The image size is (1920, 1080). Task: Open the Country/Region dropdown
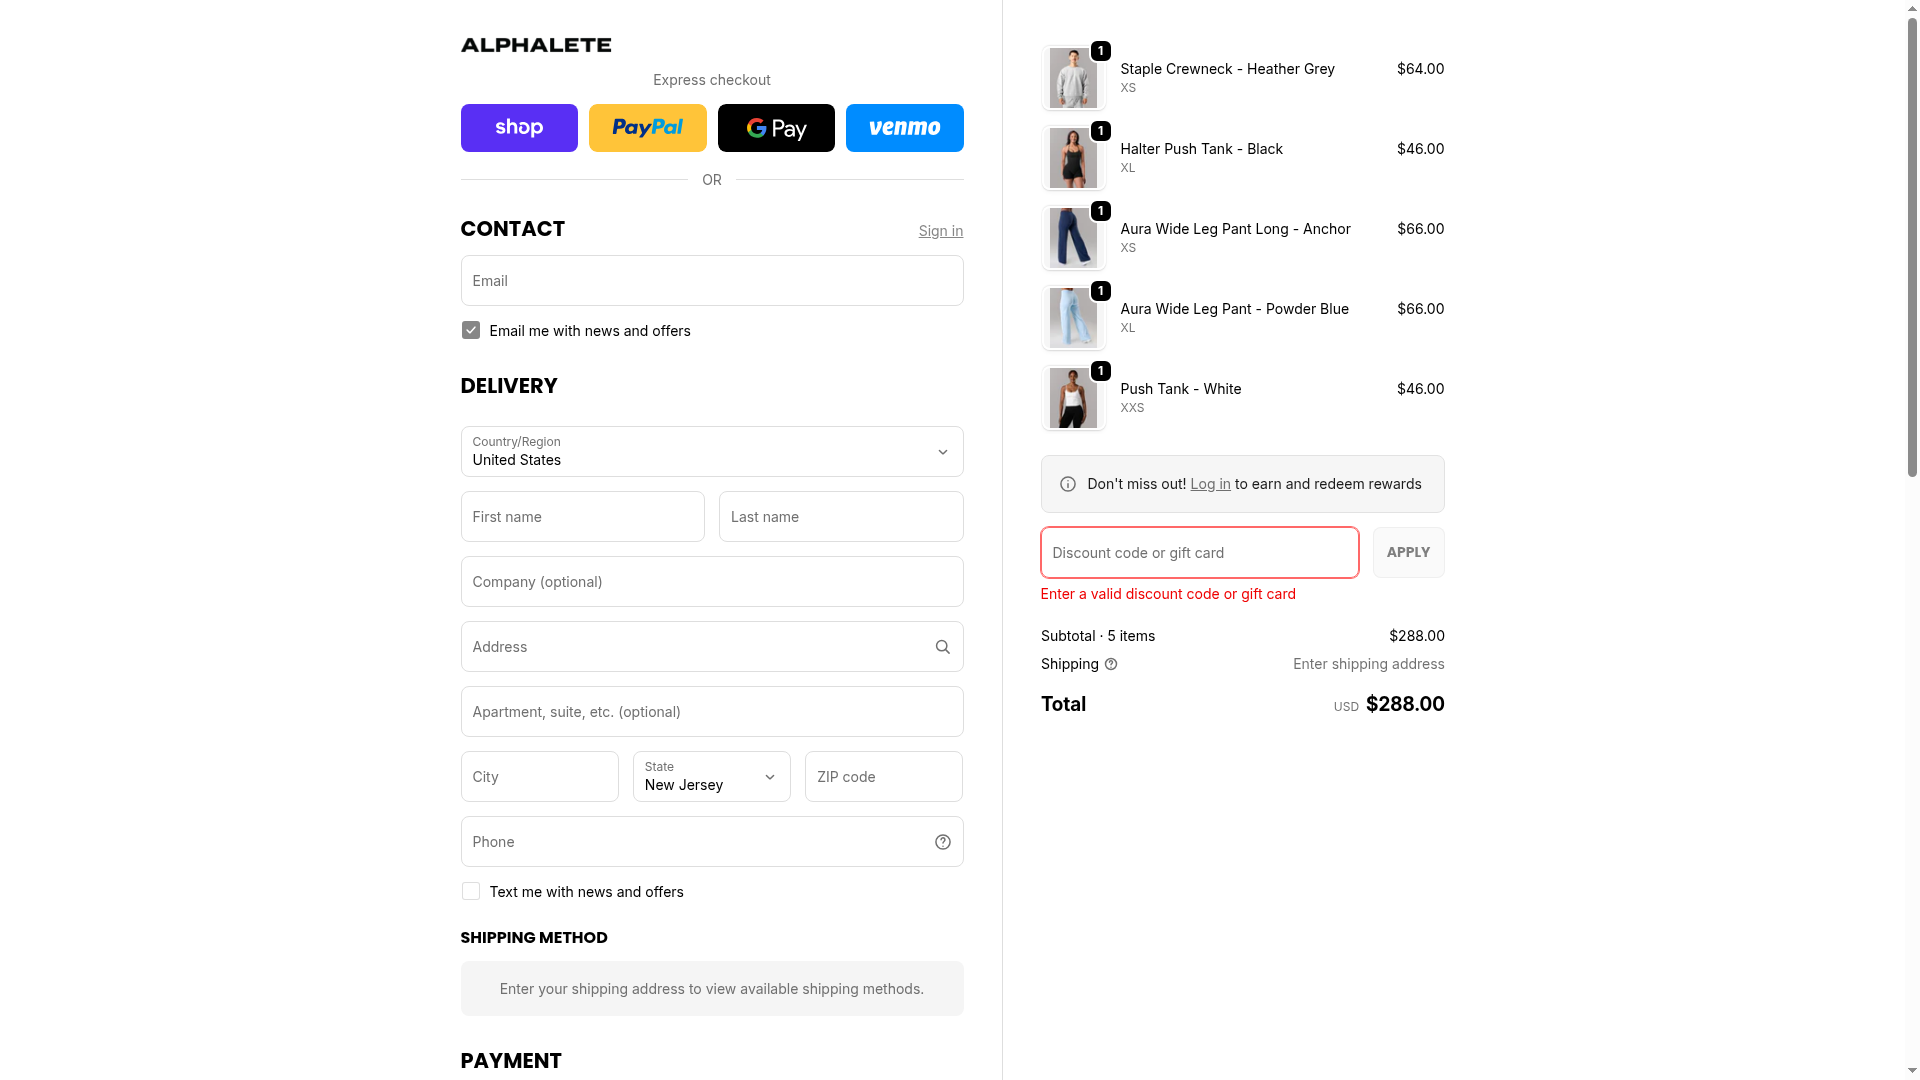click(711, 452)
